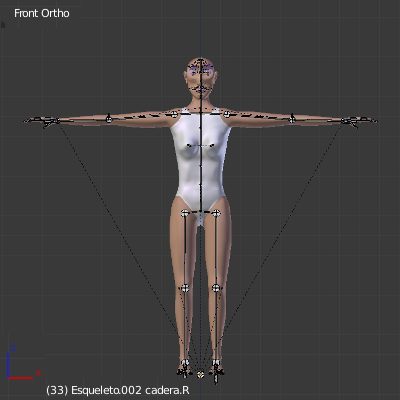Select the thigh bone of the screen-left leg

(x=185, y=250)
